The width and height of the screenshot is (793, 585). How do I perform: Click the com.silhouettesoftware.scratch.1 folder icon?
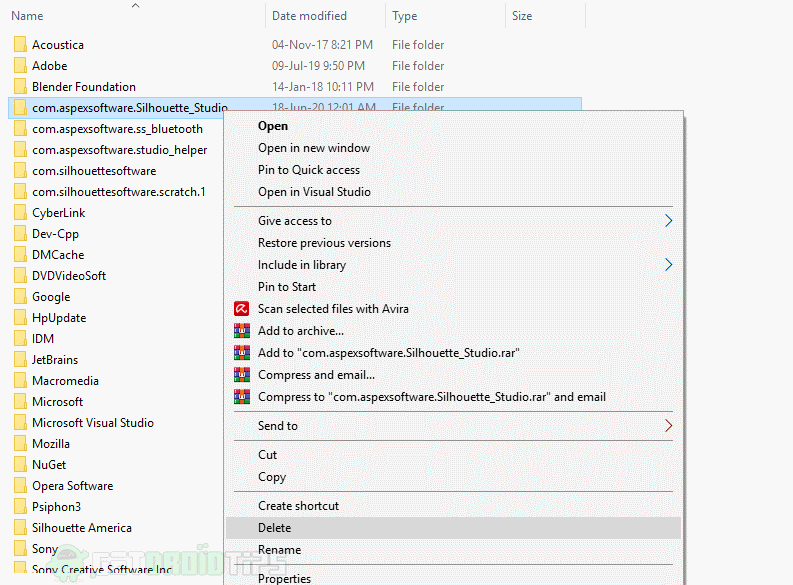click(x=20, y=192)
